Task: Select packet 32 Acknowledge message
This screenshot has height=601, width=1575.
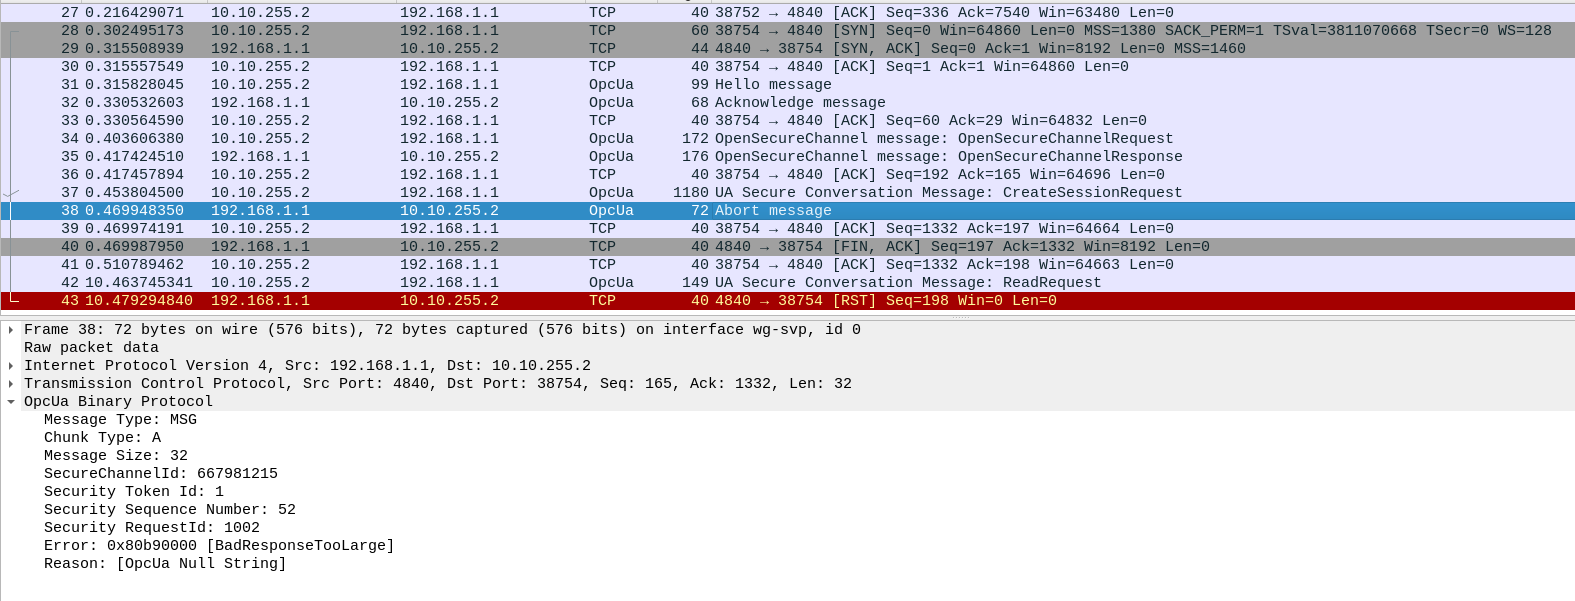Action: pyautogui.click(x=787, y=103)
